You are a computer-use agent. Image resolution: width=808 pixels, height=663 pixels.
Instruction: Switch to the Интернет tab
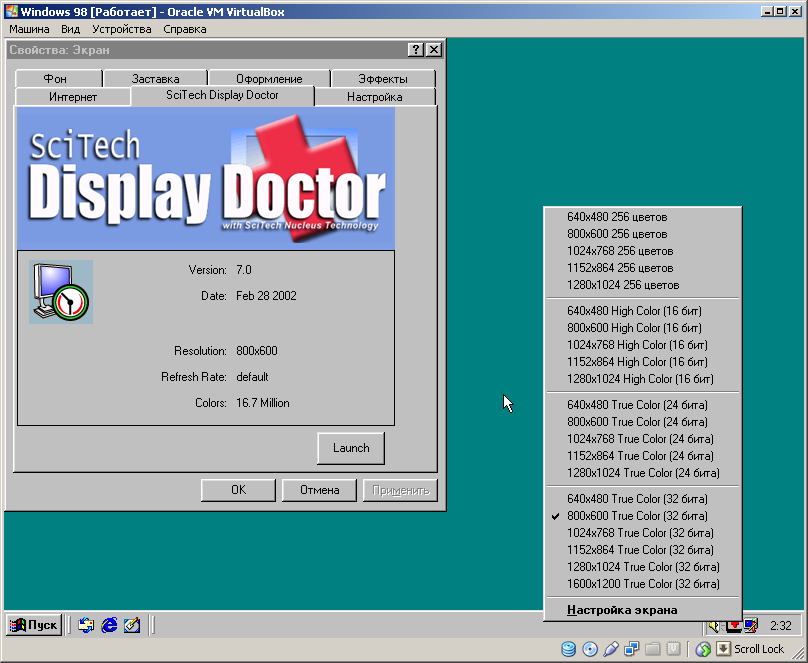click(x=73, y=97)
